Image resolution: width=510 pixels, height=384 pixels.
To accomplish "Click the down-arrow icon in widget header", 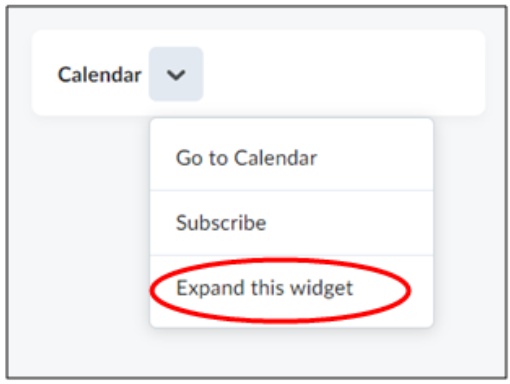I will (x=176, y=74).
